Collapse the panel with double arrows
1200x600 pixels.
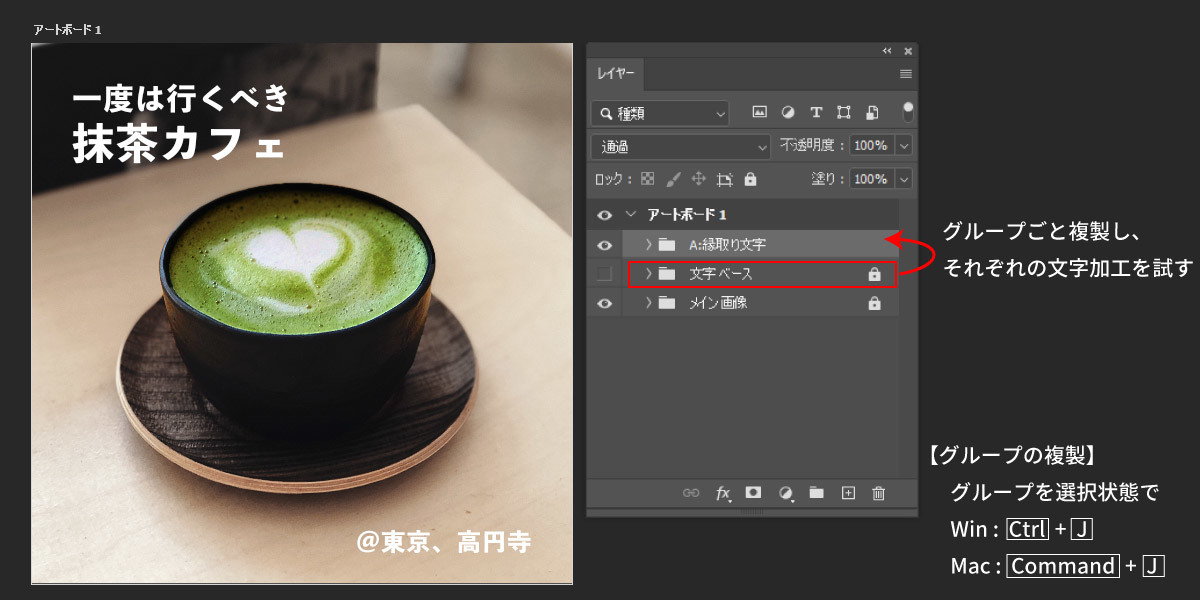coord(886,51)
